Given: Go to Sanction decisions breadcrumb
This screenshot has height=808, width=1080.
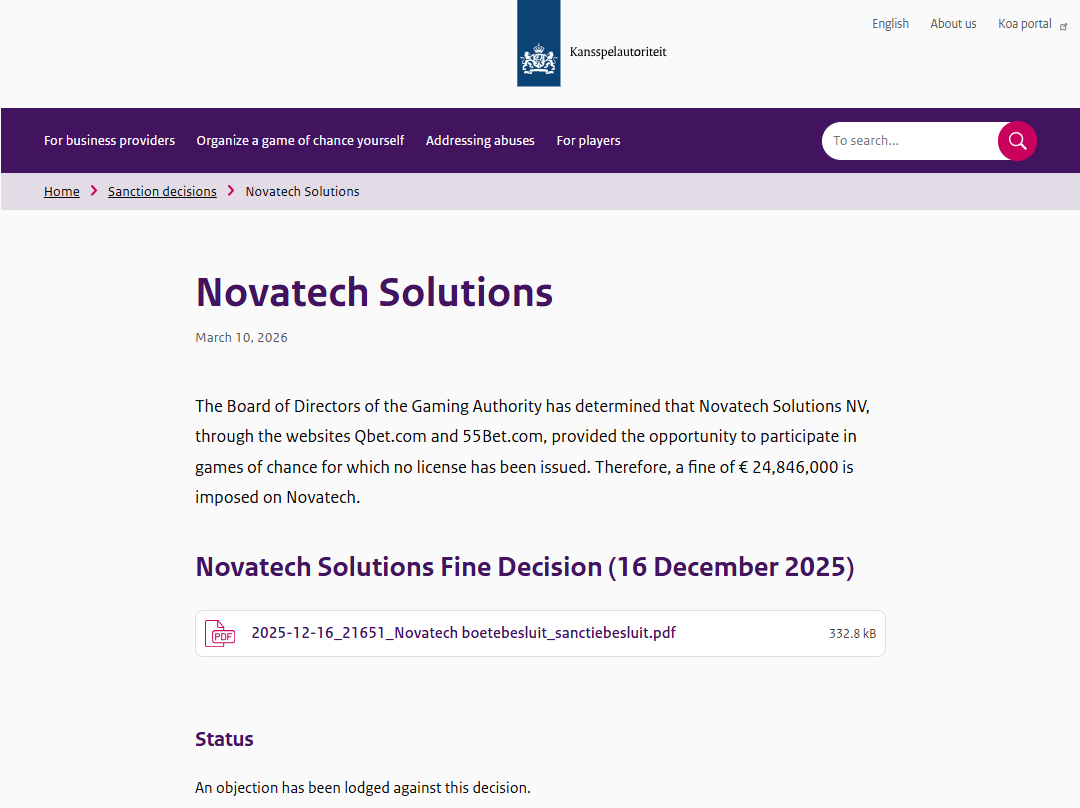Looking at the screenshot, I should 162,191.
